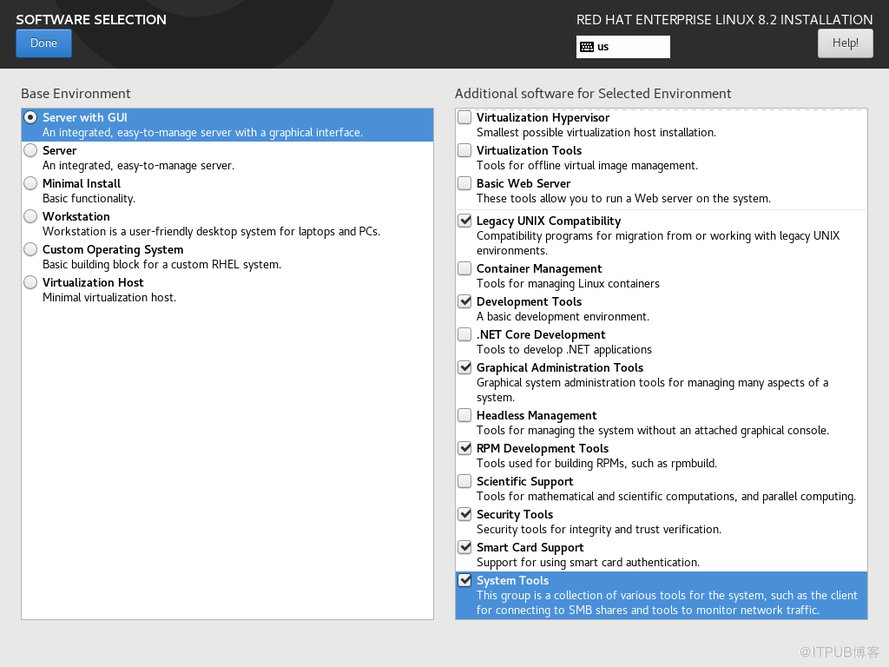Screen dimensions: 889x667
Task: Uncheck the Security Tools box
Action: [x=465, y=515]
